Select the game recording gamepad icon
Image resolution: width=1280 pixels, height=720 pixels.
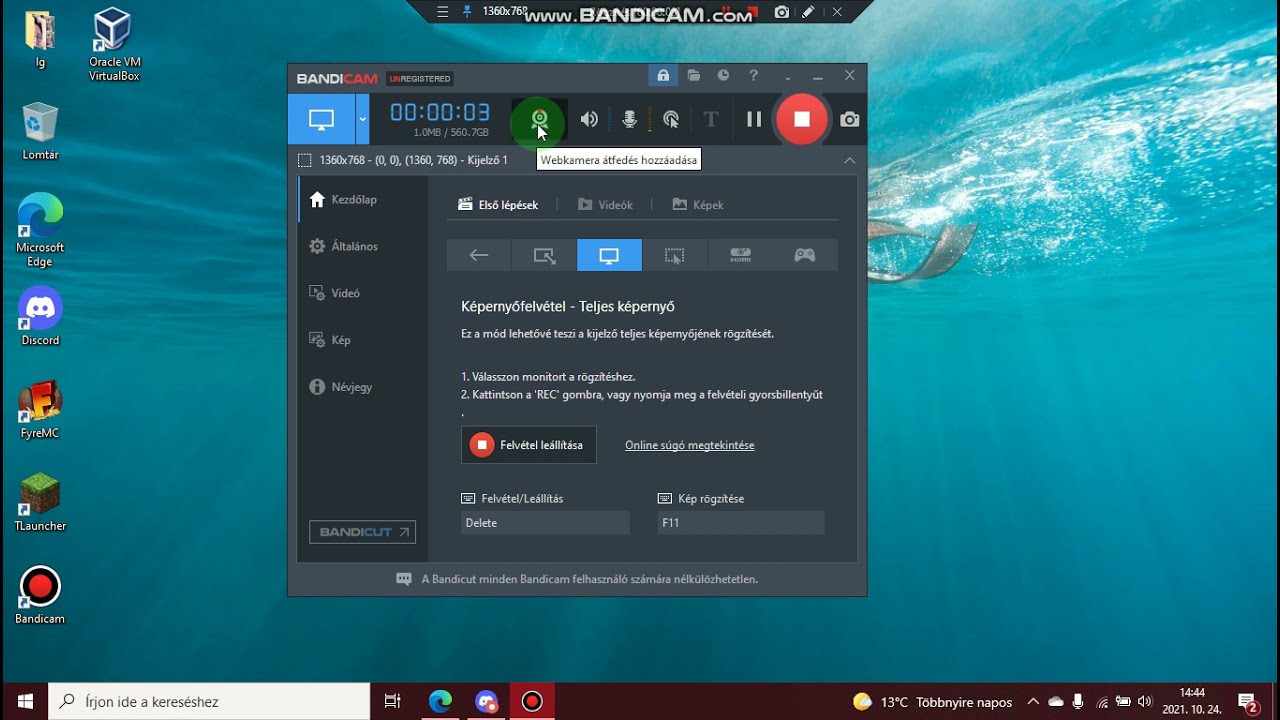pyautogui.click(x=805, y=255)
